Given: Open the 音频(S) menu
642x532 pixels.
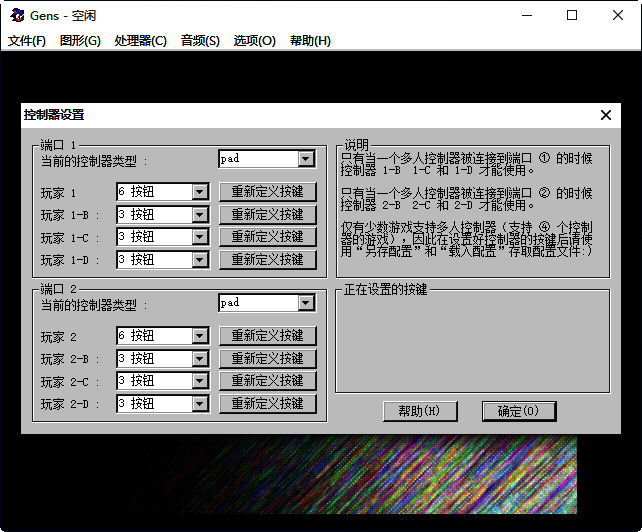Looking at the screenshot, I should click(200, 41).
